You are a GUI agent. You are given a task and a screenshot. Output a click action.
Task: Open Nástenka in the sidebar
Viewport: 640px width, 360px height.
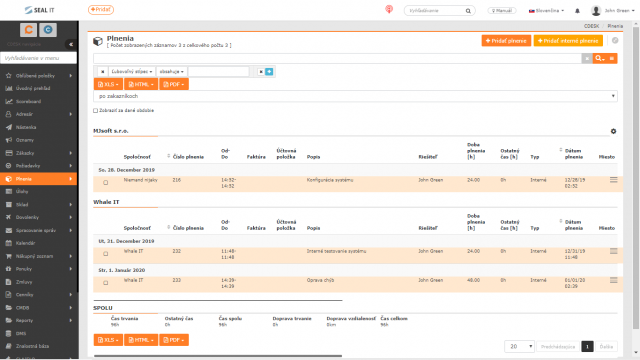coord(26,127)
